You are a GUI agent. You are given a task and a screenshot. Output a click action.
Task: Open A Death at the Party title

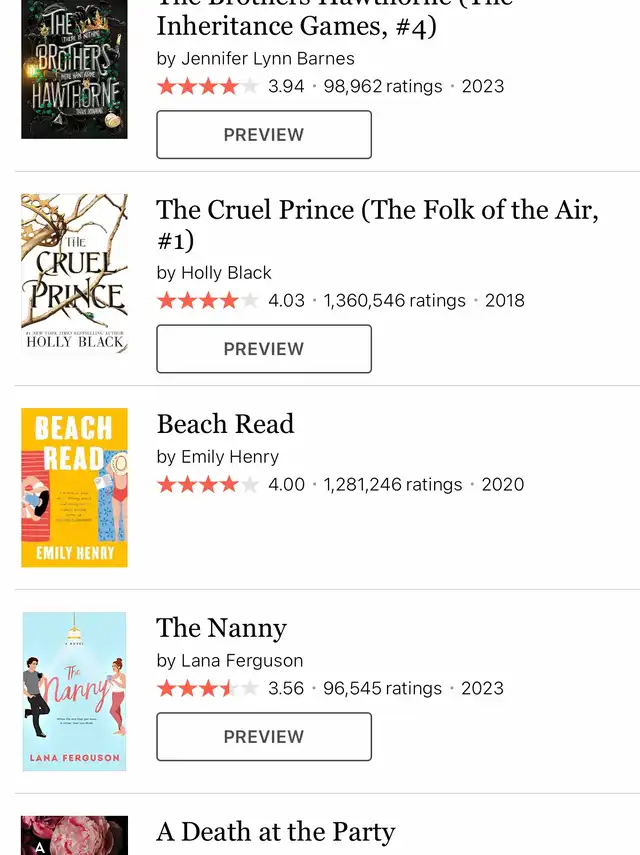(275, 832)
